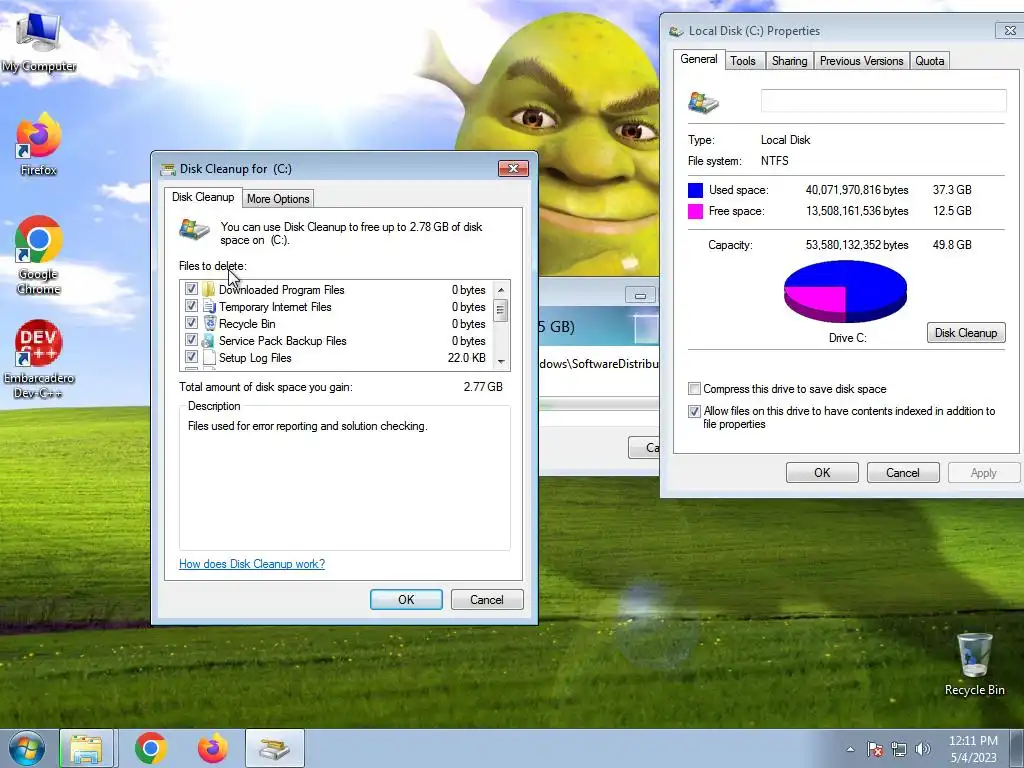The width and height of the screenshot is (1024, 768).
Task: Open Firefox from the taskbar
Action: (213, 748)
